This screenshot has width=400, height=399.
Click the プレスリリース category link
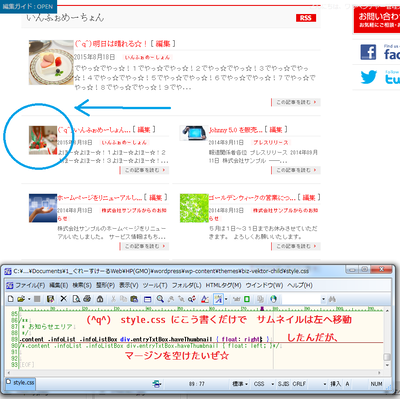coord(271,142)
